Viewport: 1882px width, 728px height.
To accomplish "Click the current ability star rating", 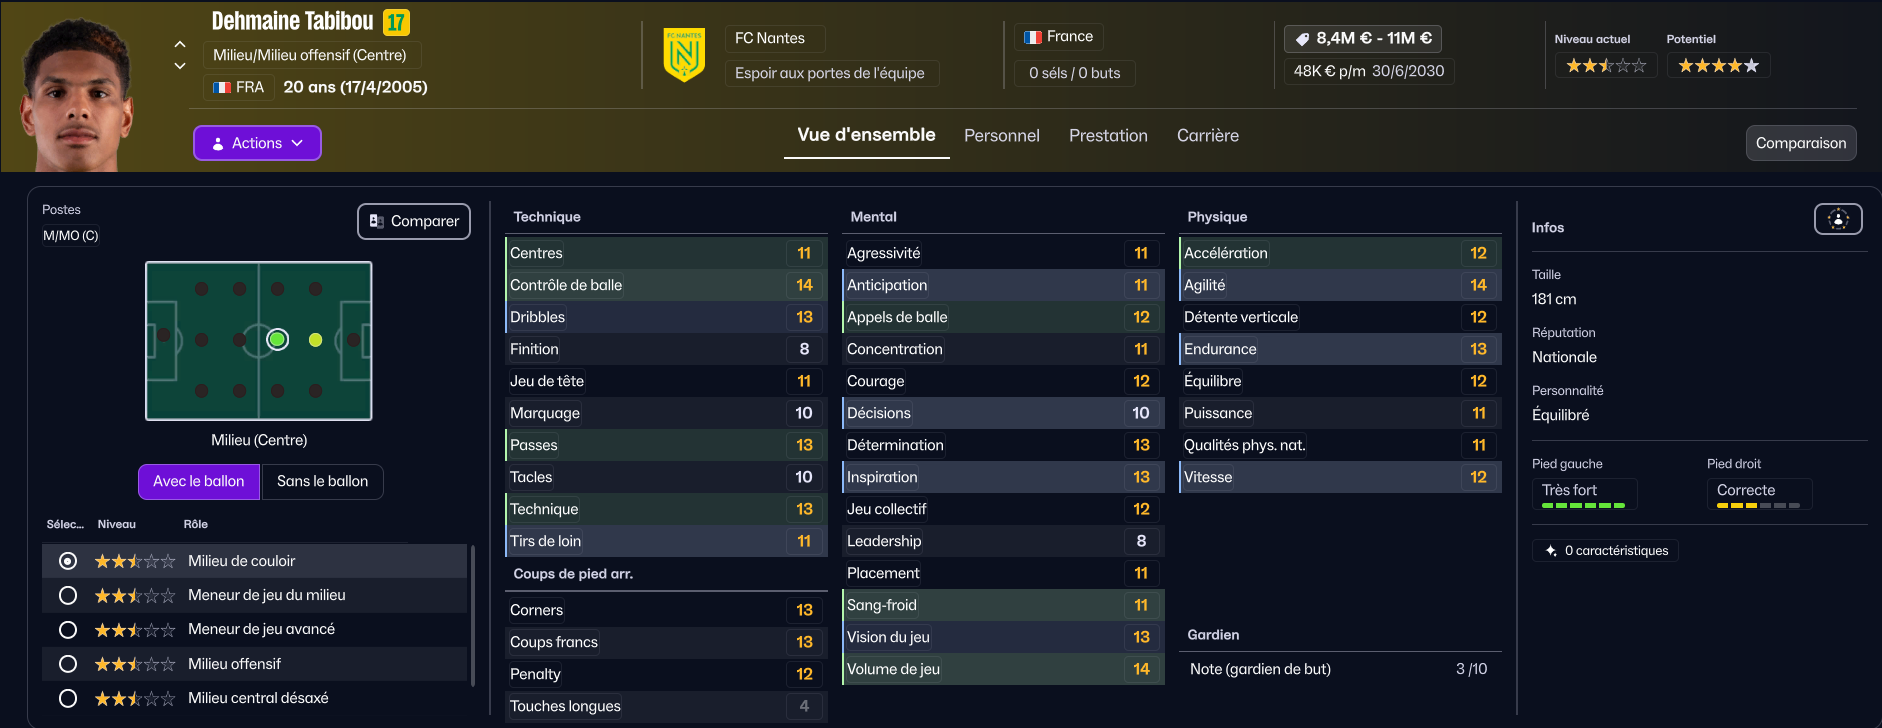I will point(1606,66).
